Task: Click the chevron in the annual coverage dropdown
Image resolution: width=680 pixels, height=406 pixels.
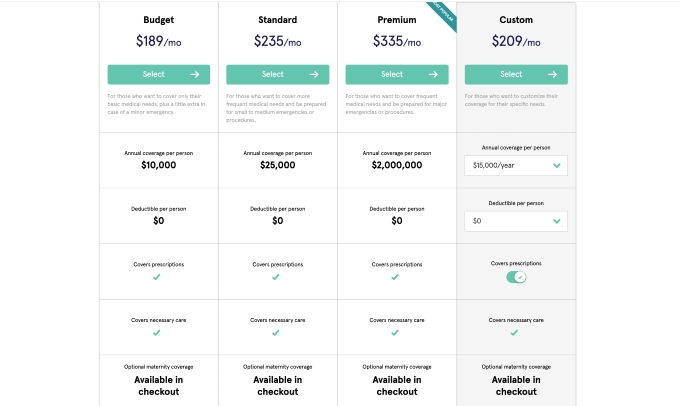Action: pos(557,165)
